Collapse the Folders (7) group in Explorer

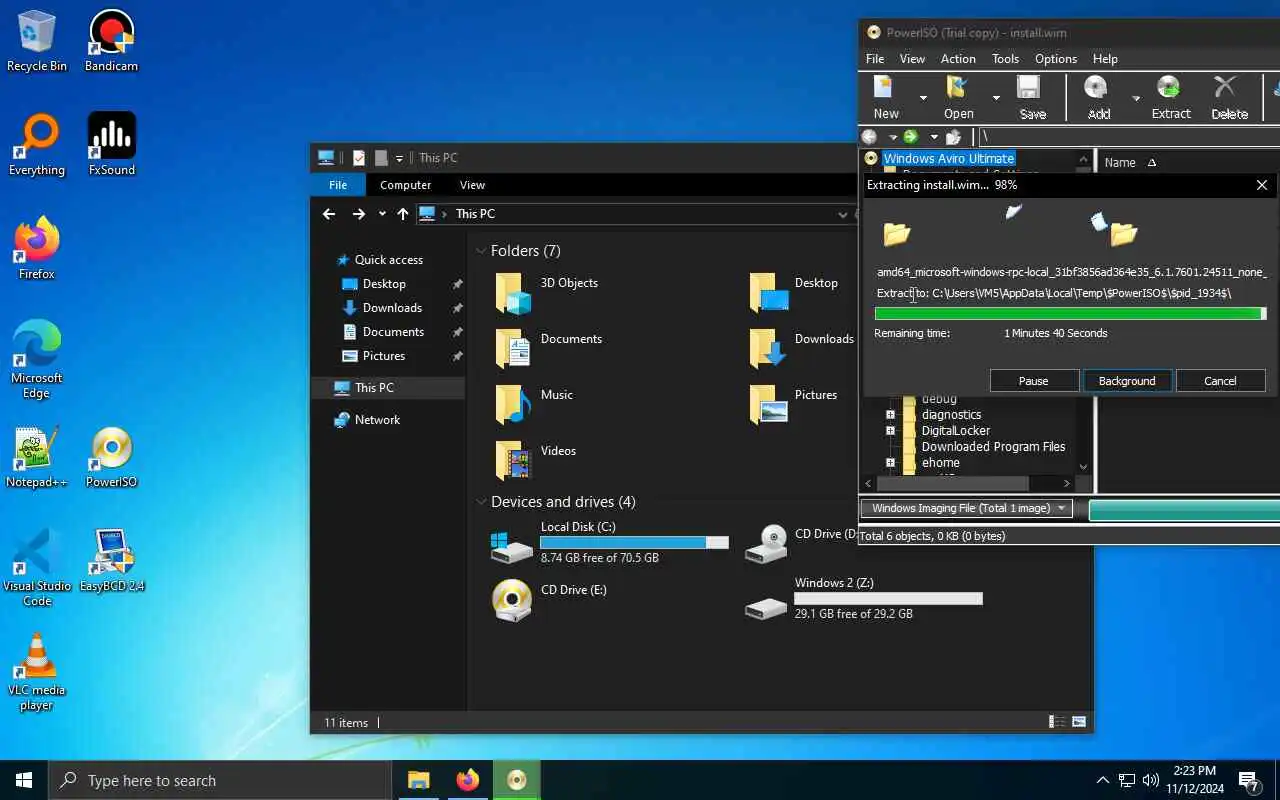click(x=481, y=251)
